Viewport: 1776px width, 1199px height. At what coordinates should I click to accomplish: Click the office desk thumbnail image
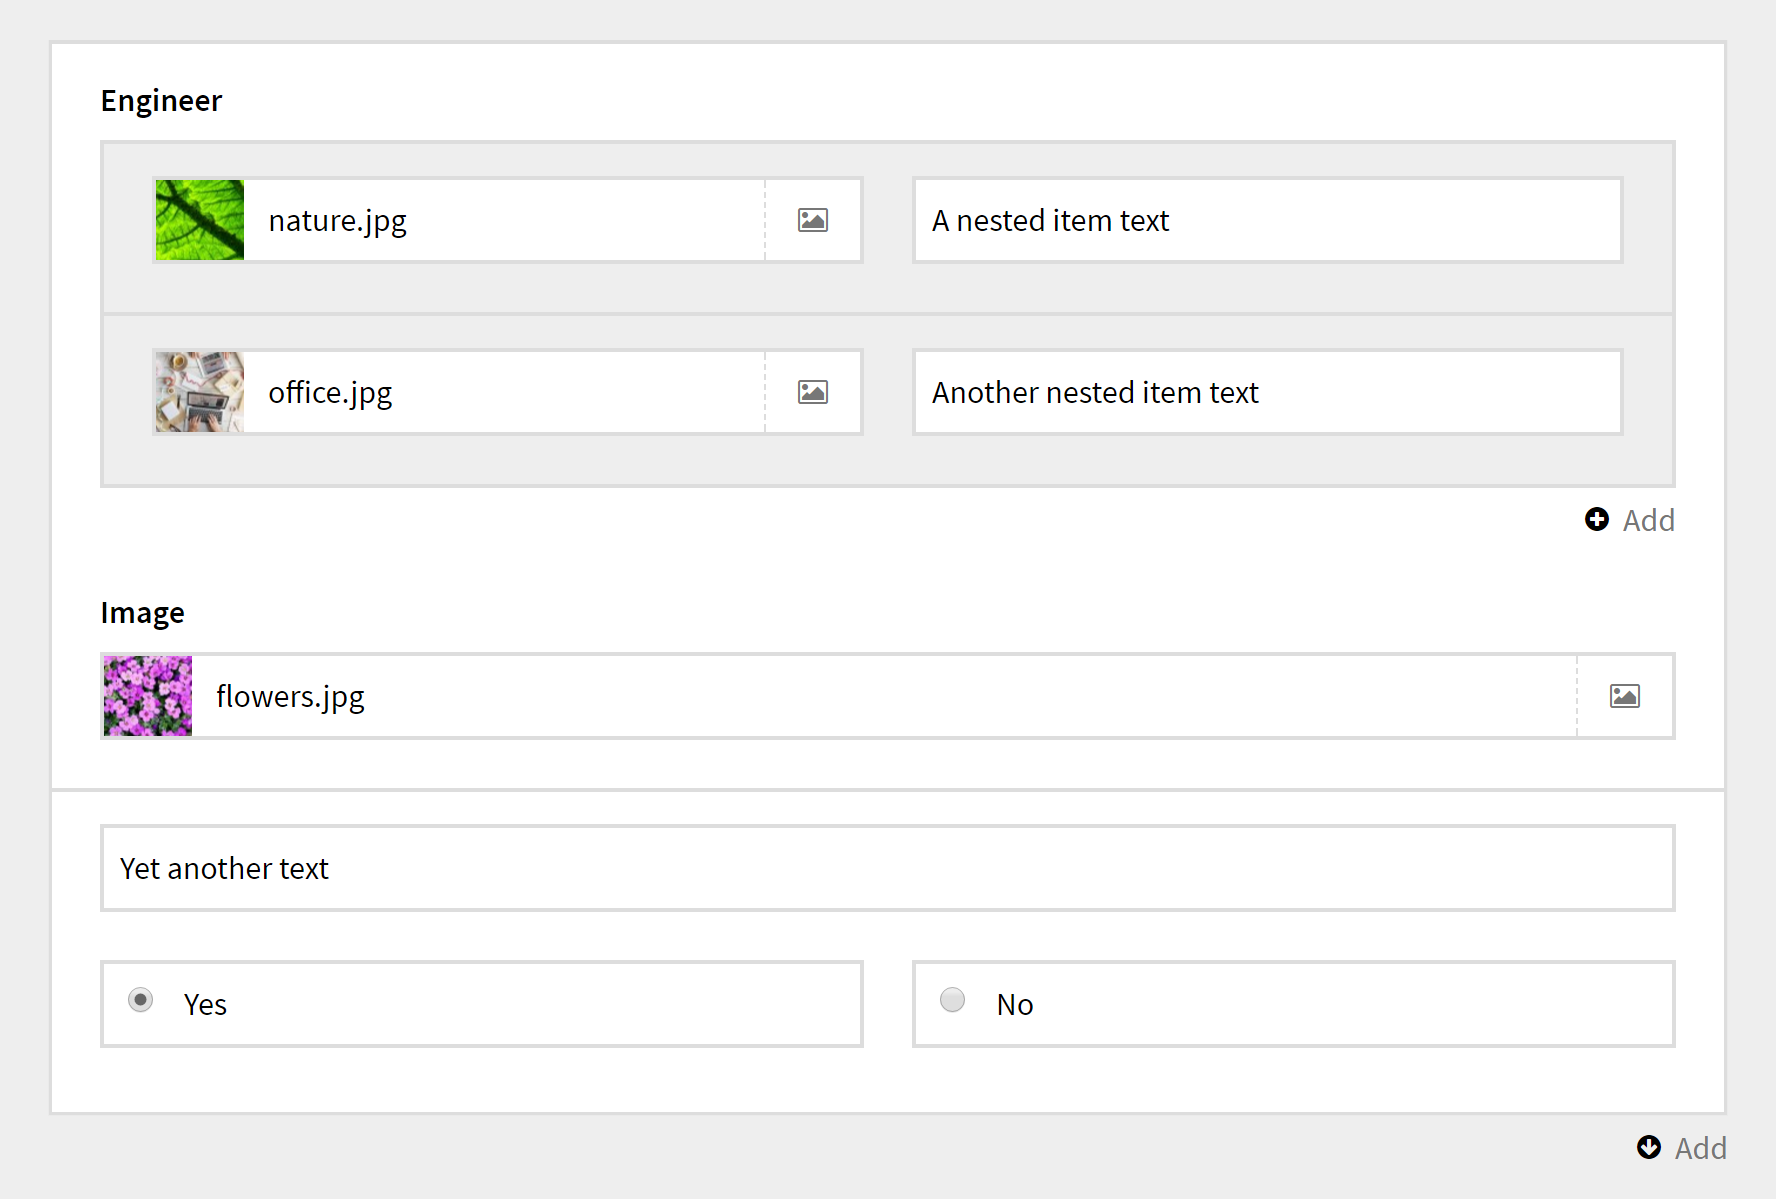(200, 392)
